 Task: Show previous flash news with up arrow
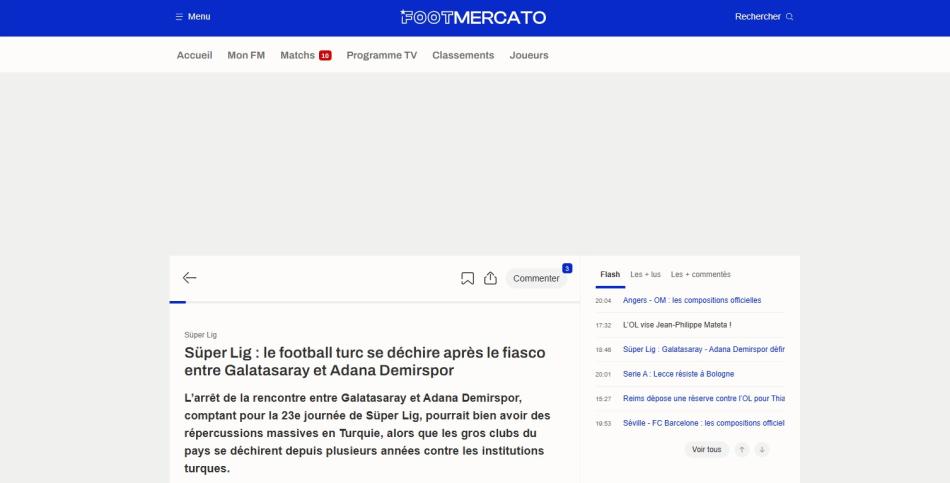click(x=742, y=450)
